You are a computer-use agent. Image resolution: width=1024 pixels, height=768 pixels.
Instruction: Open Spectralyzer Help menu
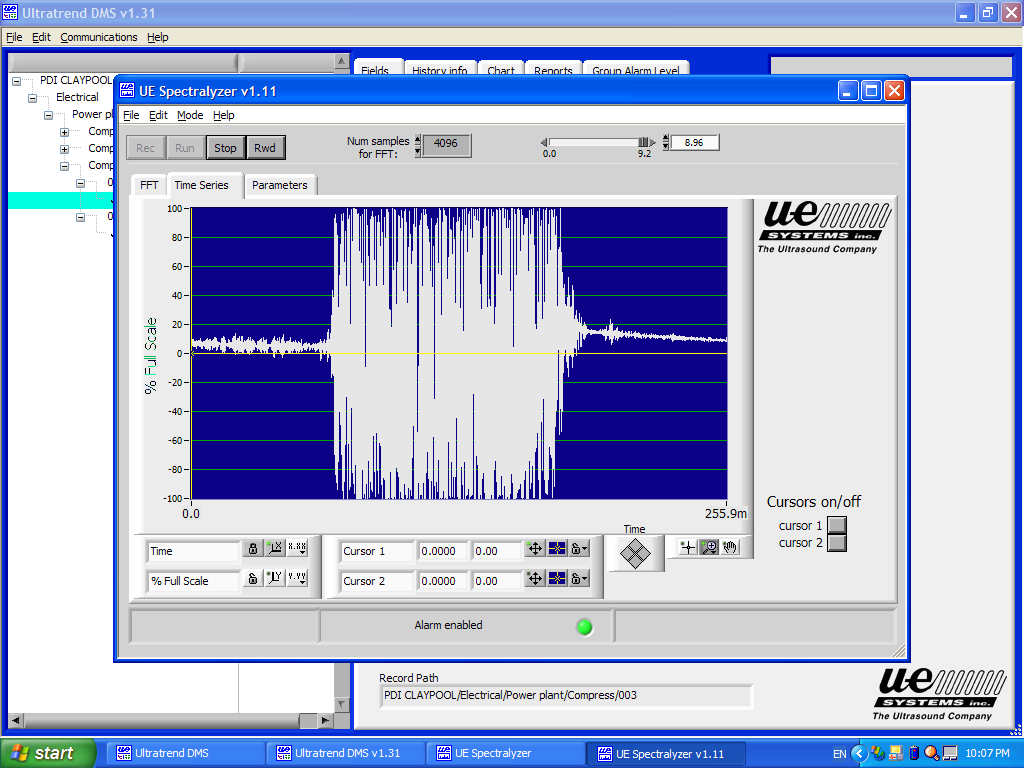pyautogui.click(x=223, y=115)
